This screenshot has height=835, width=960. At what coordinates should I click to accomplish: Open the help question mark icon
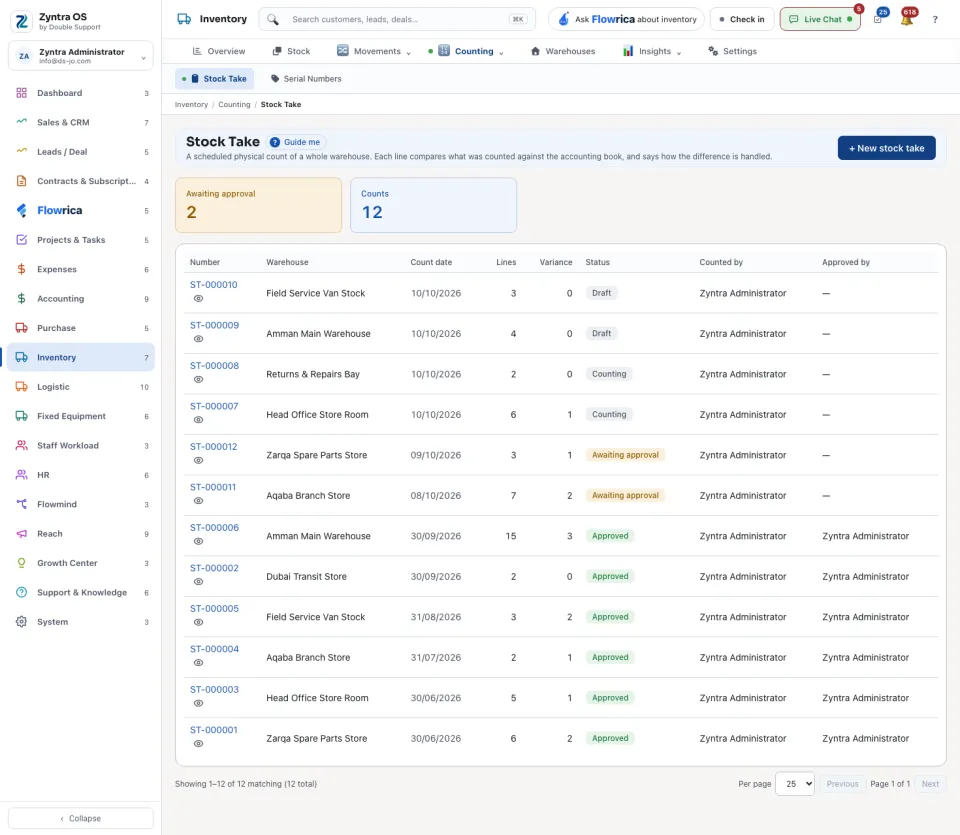(x=935, y=20)
